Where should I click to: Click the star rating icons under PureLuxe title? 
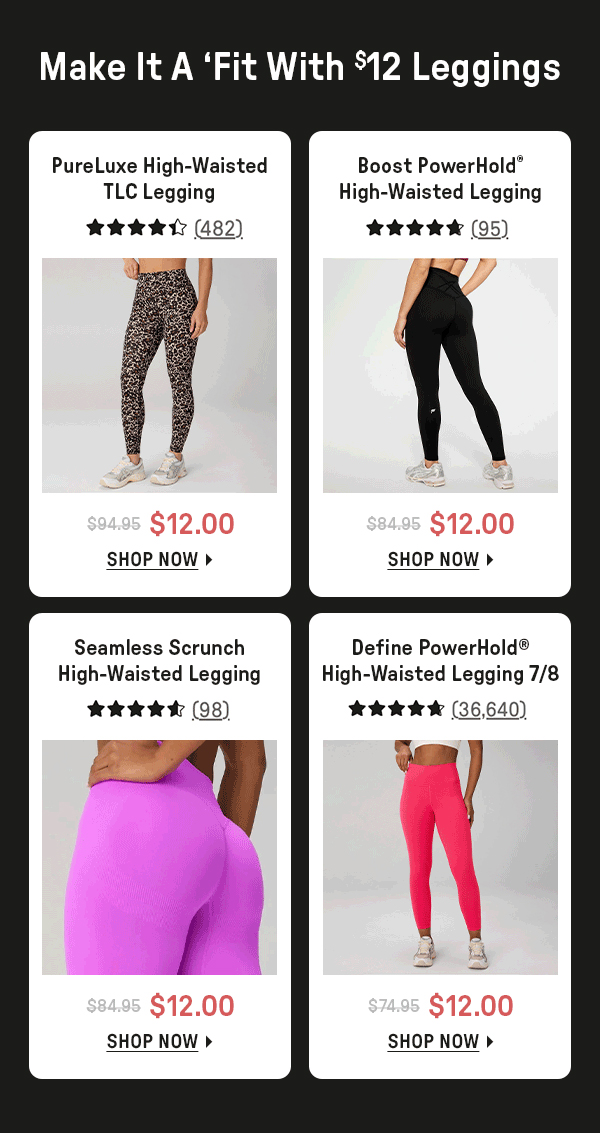[137, 228]
